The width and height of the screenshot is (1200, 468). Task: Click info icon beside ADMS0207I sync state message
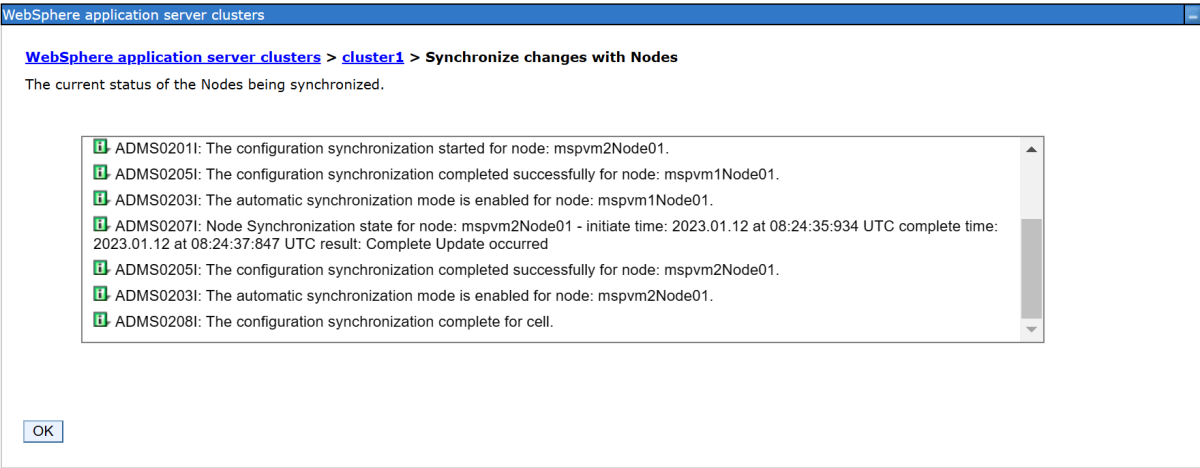[x=102, y=225]
